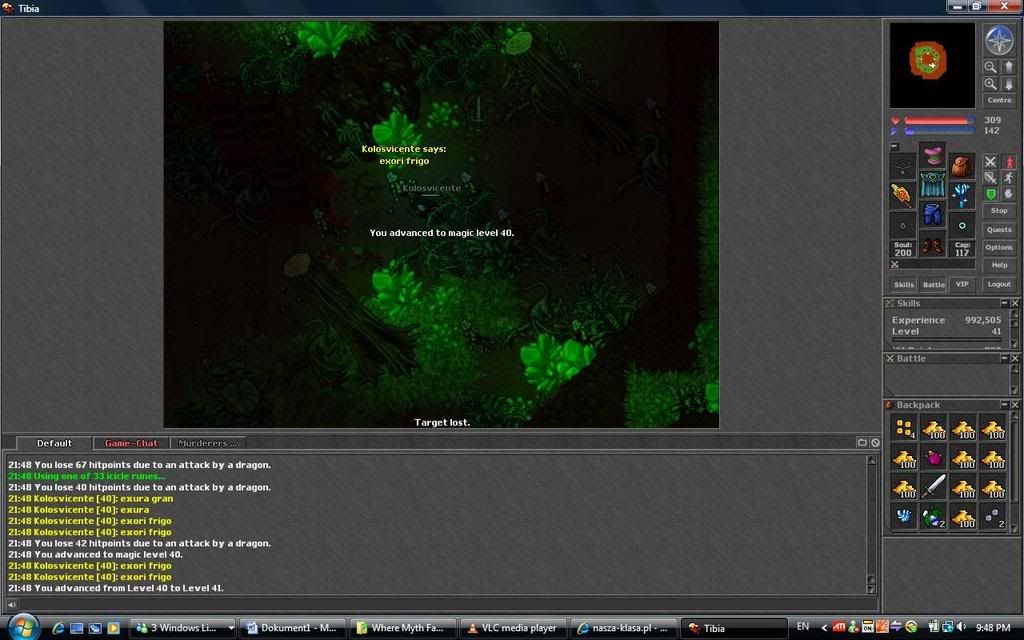Select offensive fight mode with crossed swords
This screenshot has width=1024, height=640.
point(991,161)
